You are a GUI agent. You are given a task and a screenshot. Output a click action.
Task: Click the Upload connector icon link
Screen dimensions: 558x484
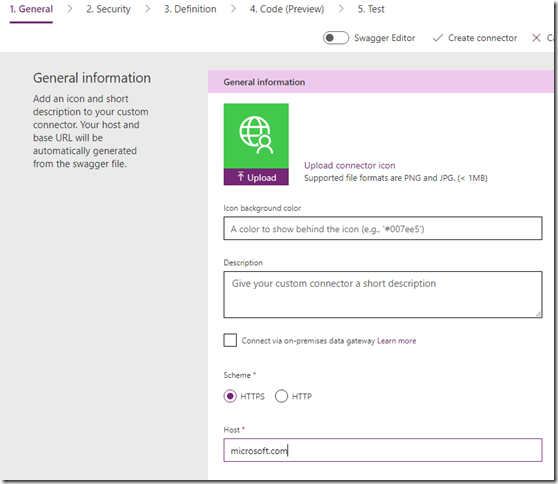pyautogui.click(x=349, y=165)
